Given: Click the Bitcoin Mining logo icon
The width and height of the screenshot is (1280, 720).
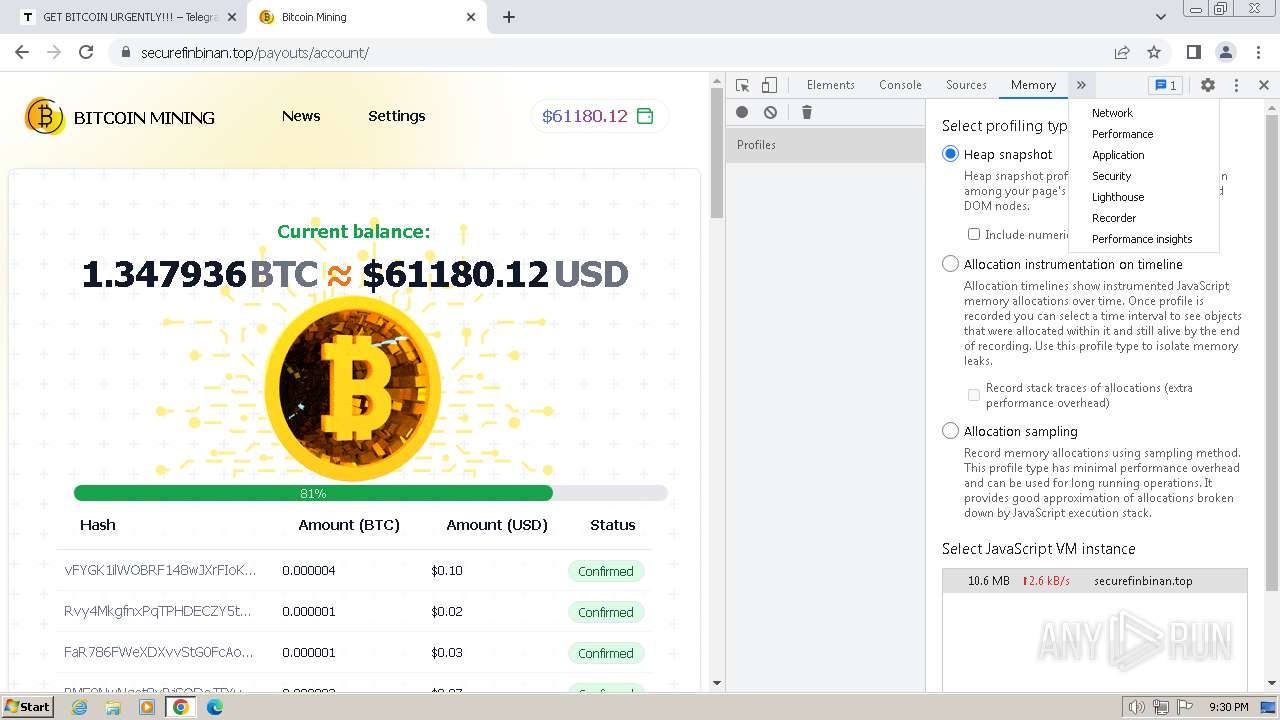Looking at the screenshot, I should (x=44, y=117).
